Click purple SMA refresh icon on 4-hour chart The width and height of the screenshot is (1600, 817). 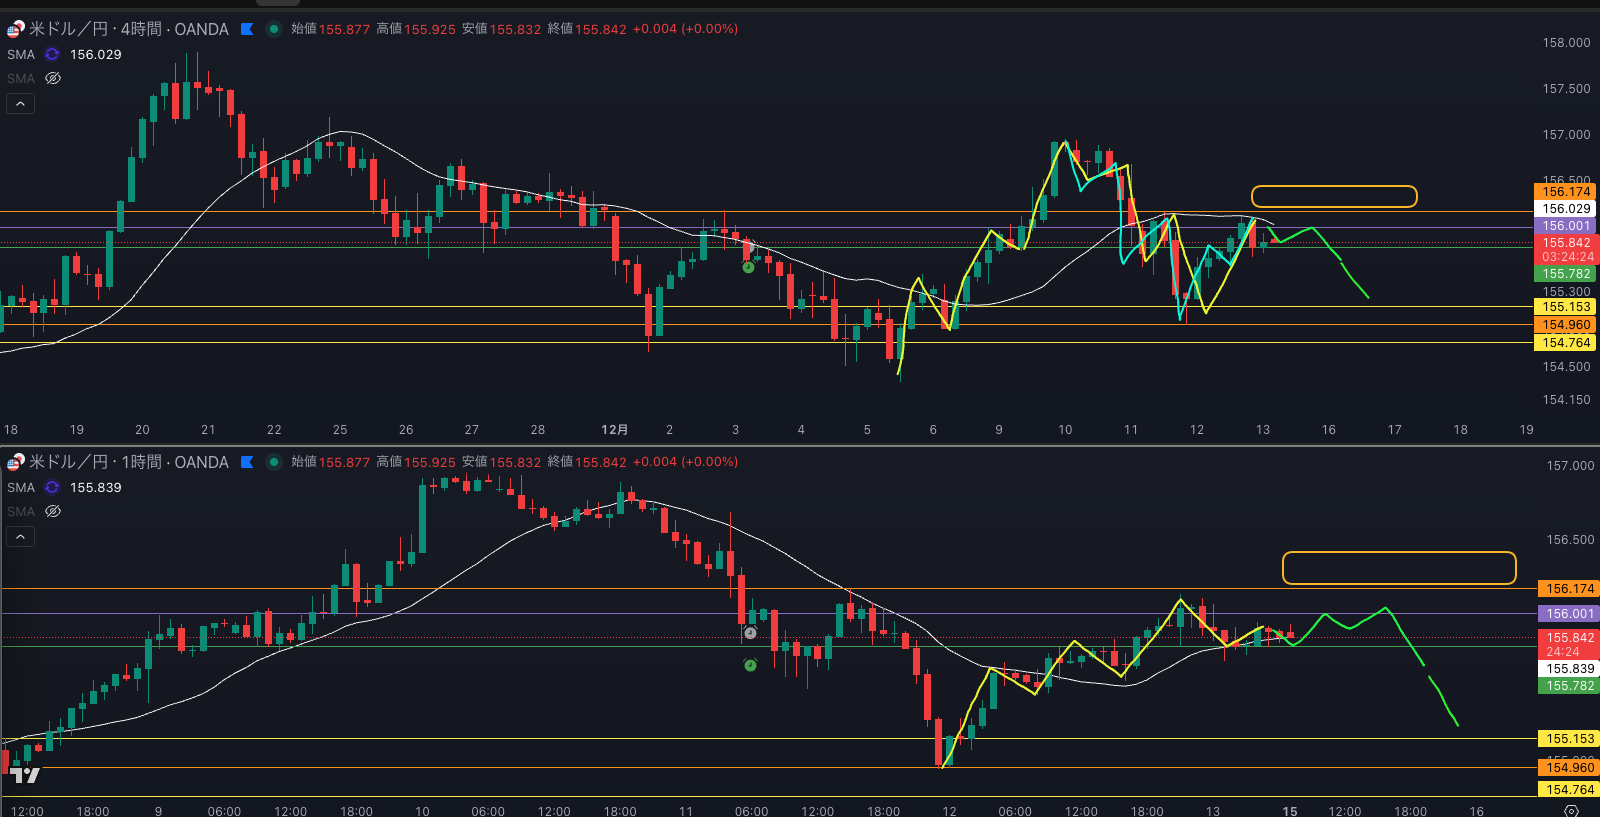tap(52, 54)
